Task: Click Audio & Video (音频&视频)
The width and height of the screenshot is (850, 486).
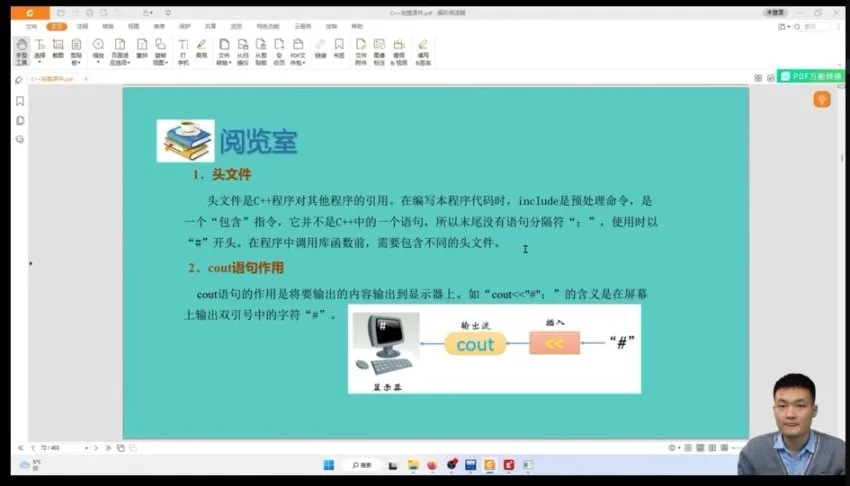Action: 399,51
